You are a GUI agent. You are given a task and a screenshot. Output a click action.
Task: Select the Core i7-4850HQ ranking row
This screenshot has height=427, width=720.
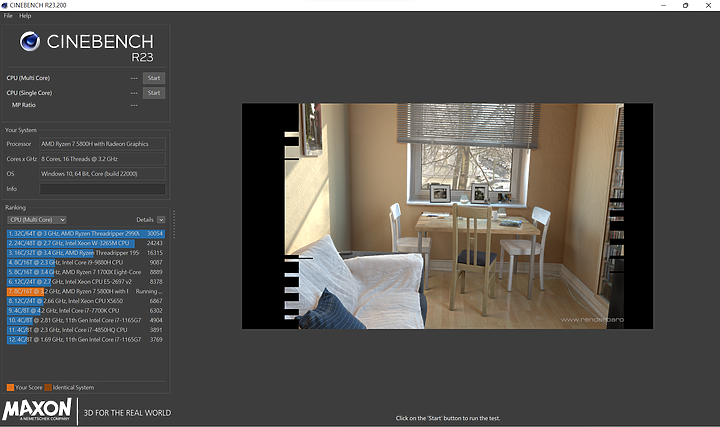coord(85,330)
